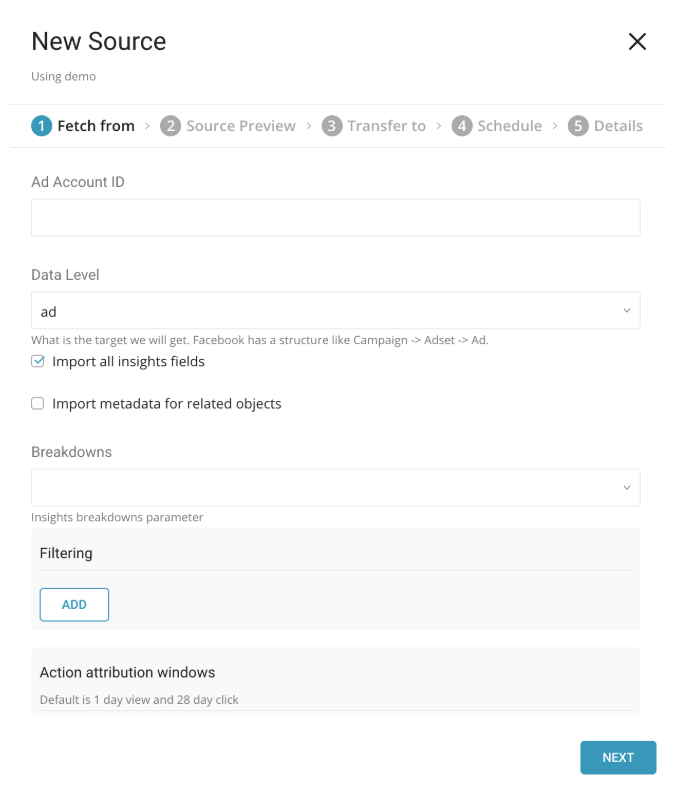This screenshot has width=682, height=802.
Task: Click the step 1 number circle
Action: click(41, 126)
